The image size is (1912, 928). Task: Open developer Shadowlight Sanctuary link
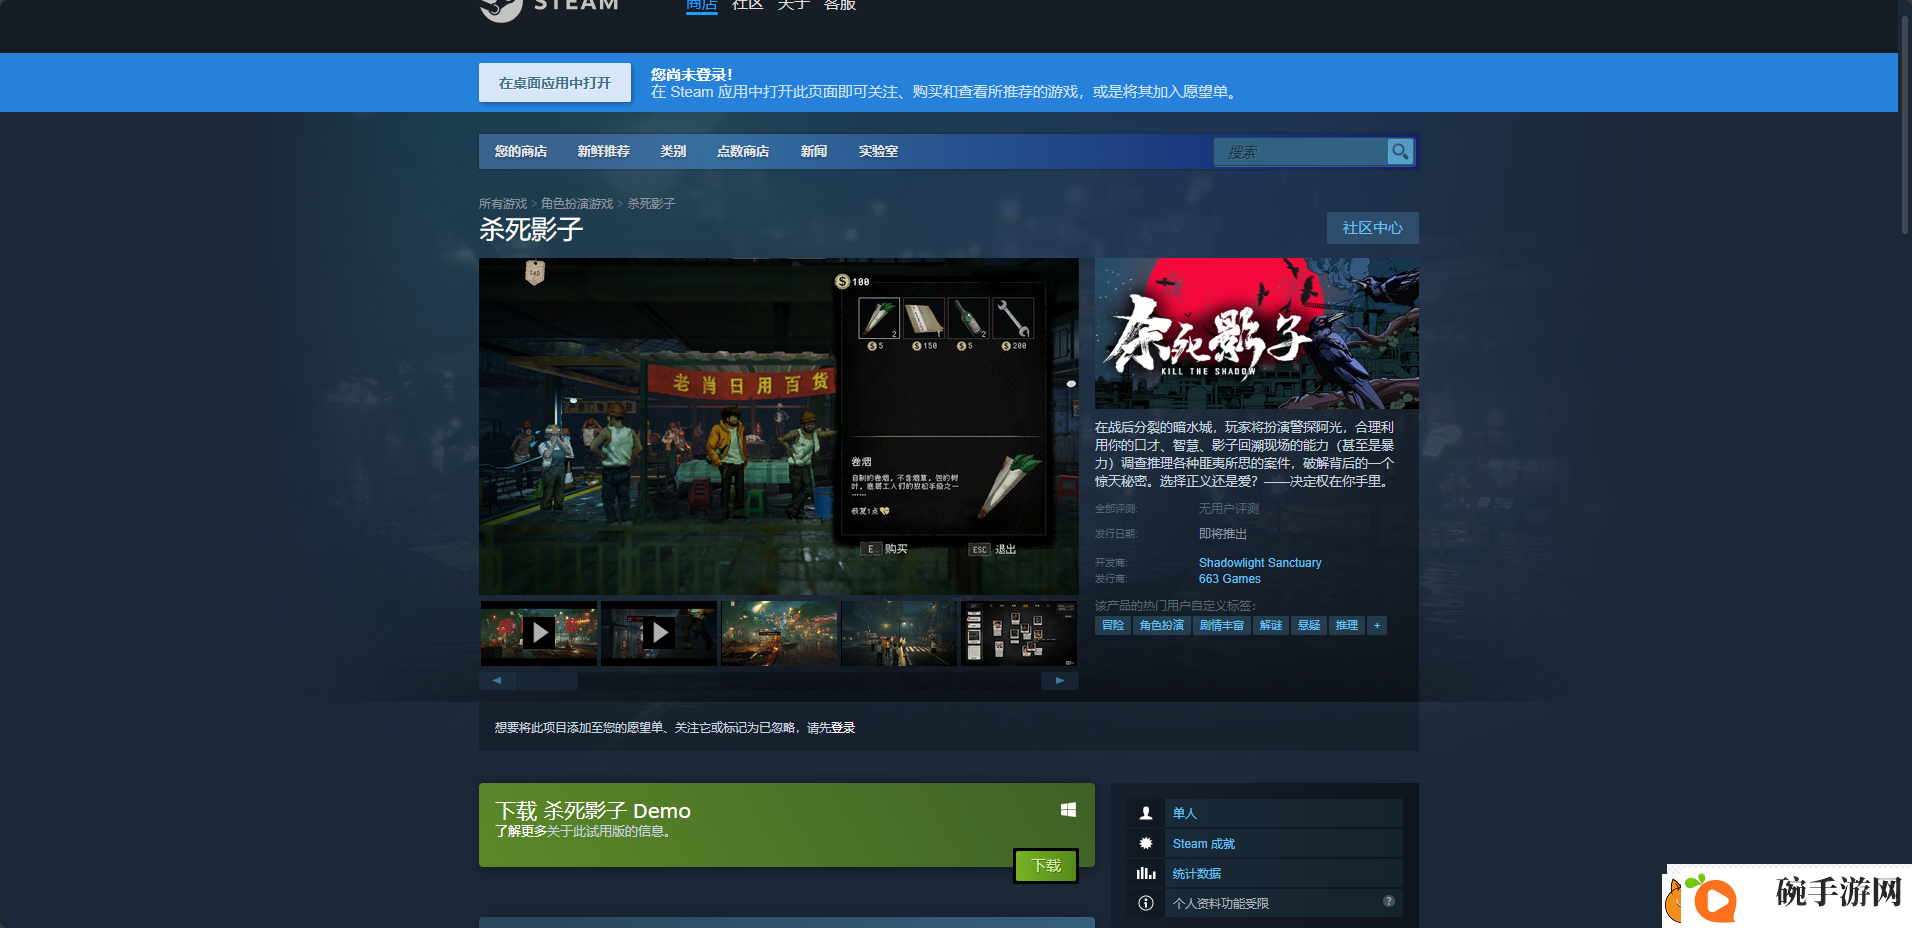coord(1260,563)
